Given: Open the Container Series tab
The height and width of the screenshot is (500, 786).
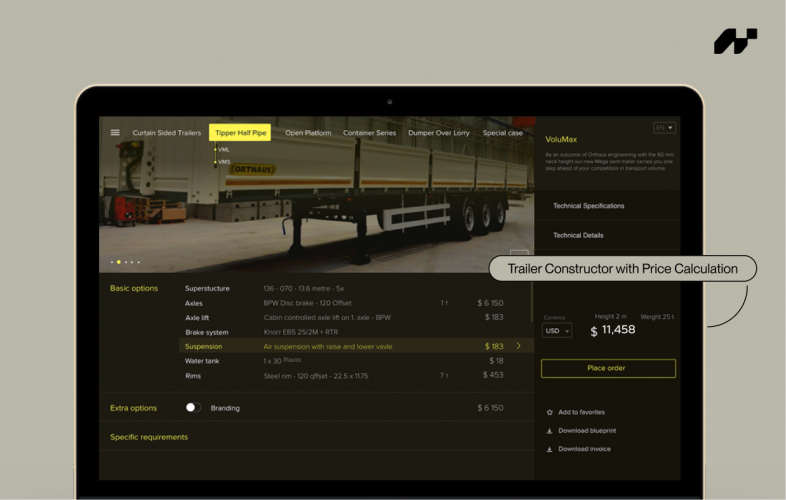Looking at the screenshot, I should (x=369, y=133).
